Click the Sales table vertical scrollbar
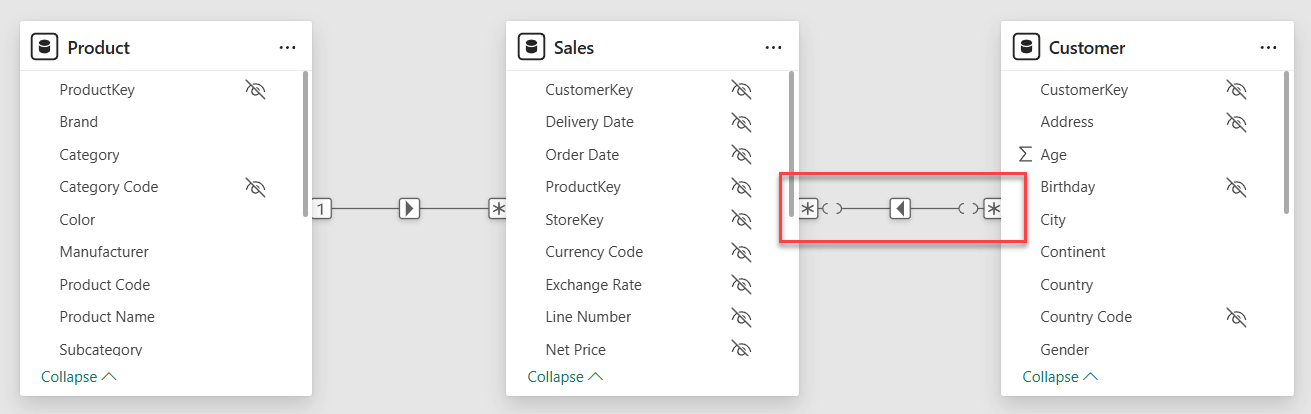 [791, 140]
